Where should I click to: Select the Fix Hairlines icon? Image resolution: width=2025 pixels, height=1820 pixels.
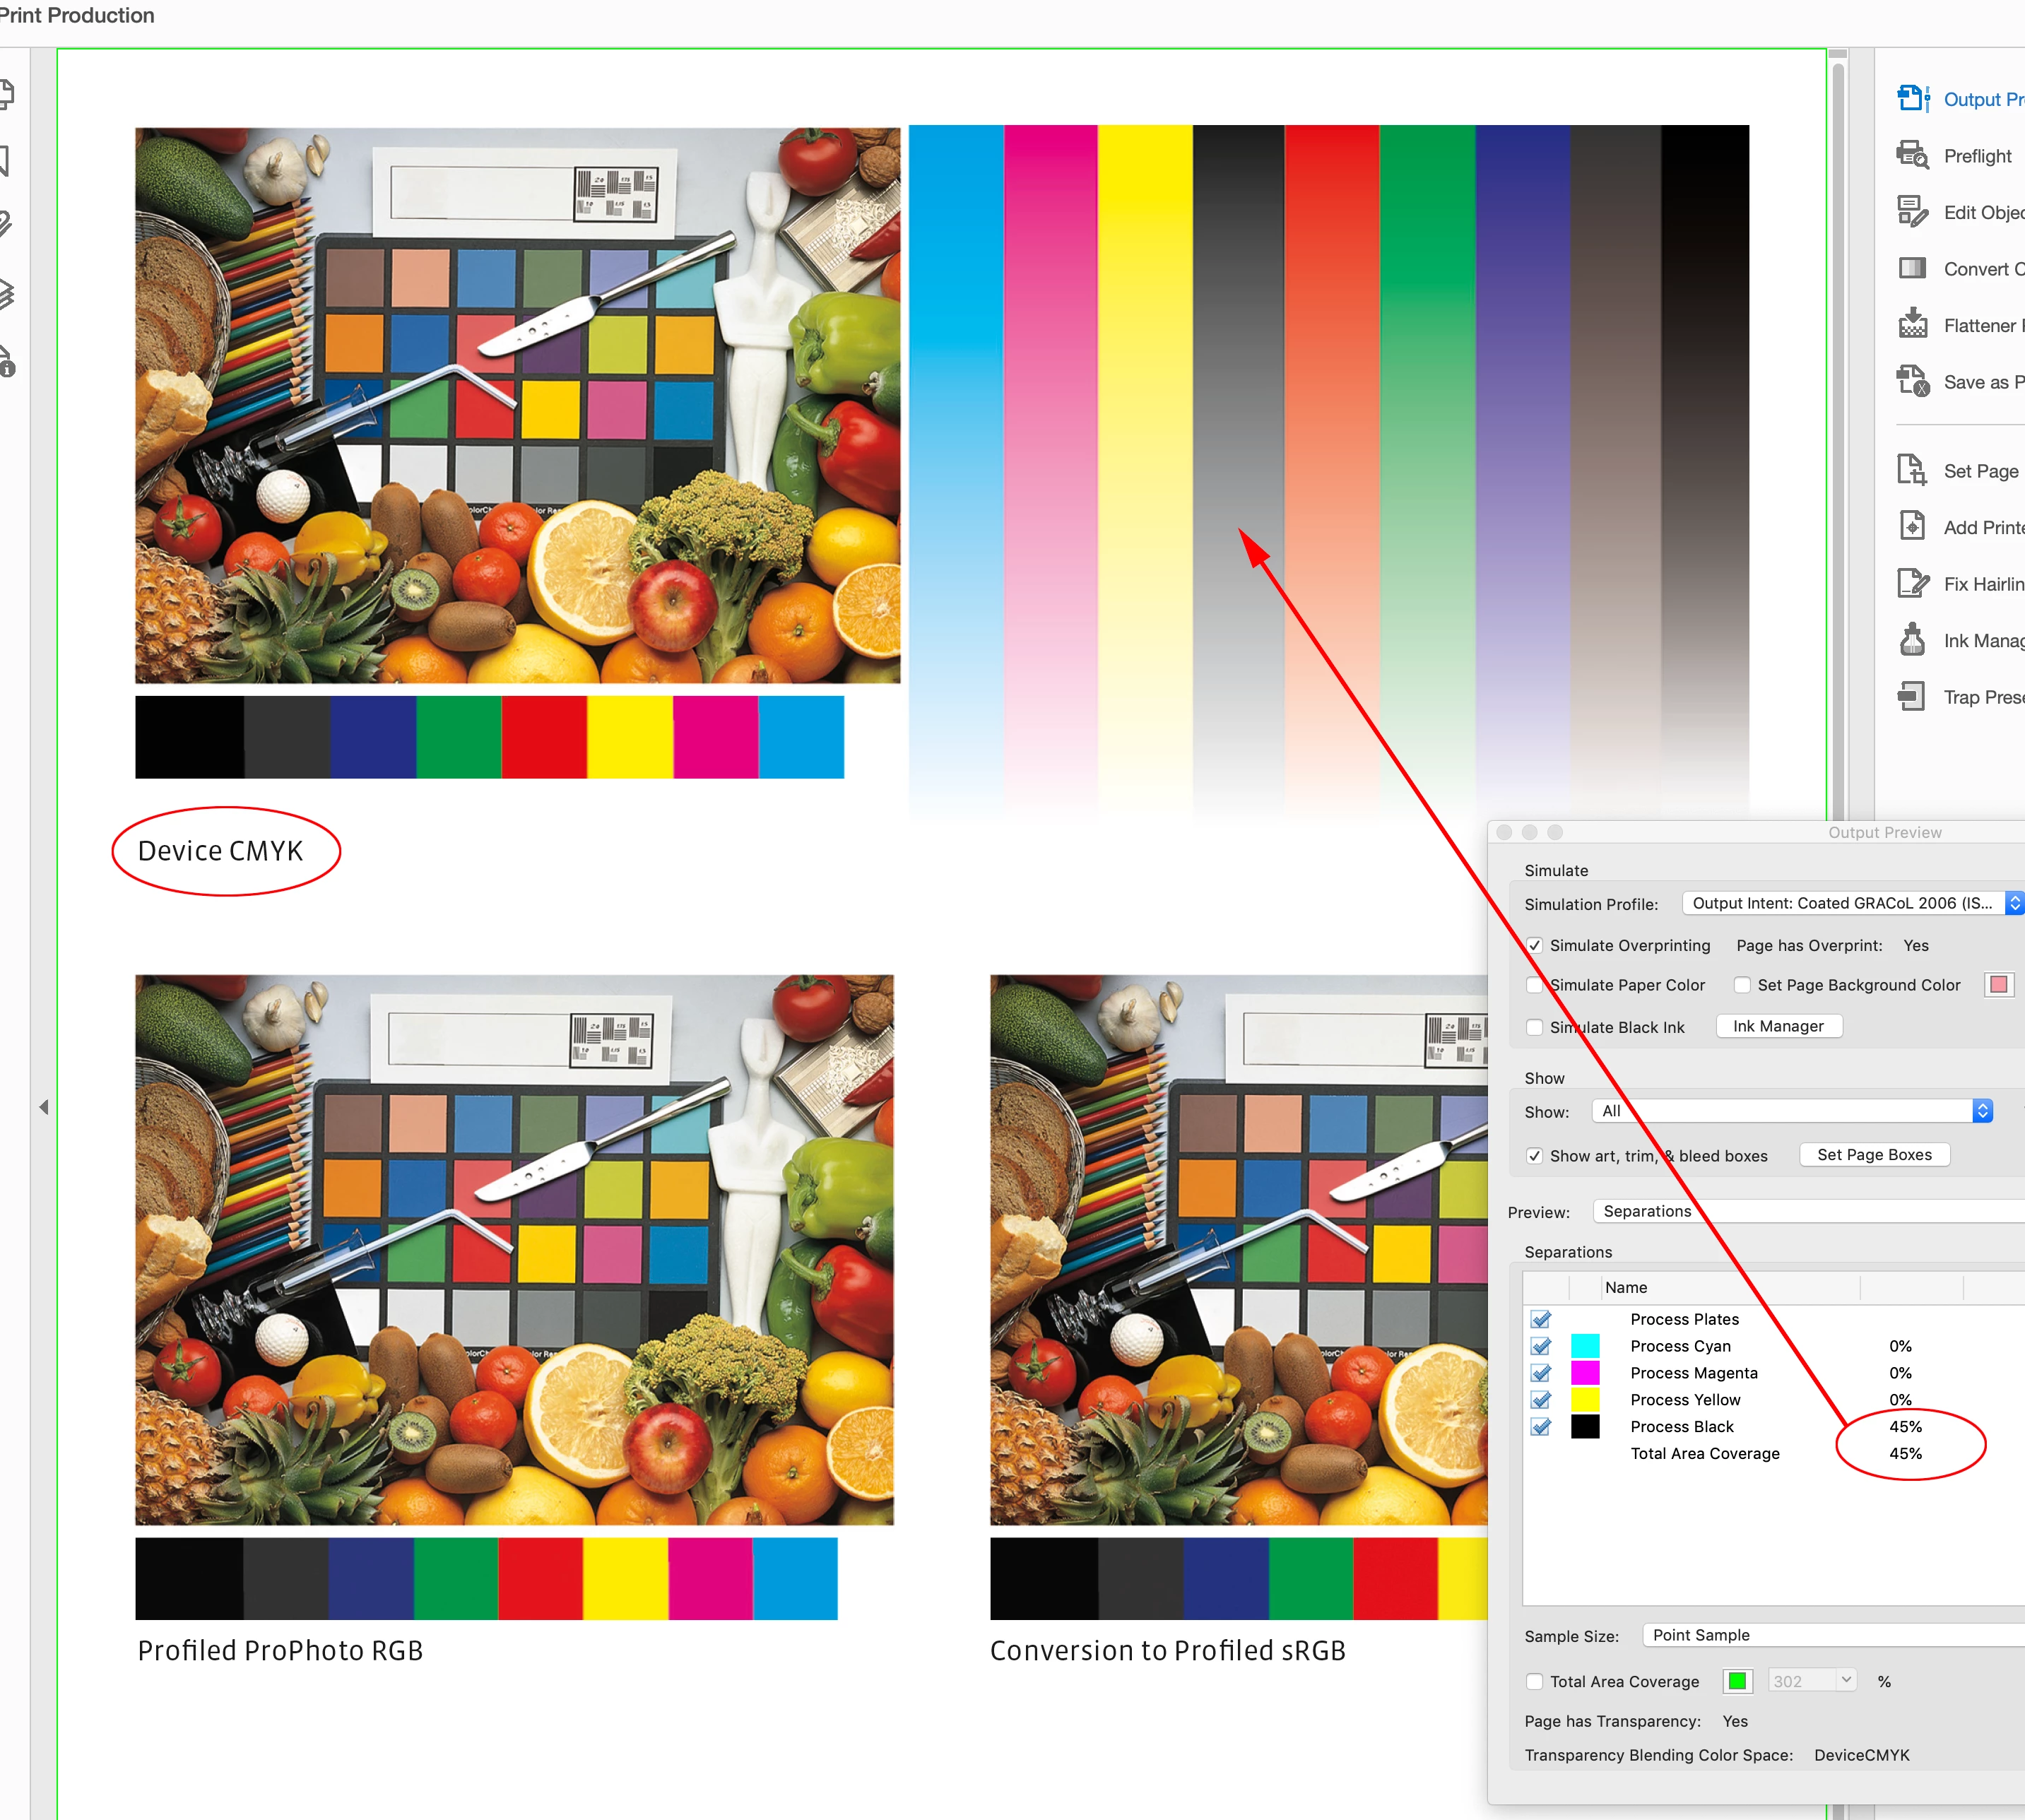(1912, 583)
